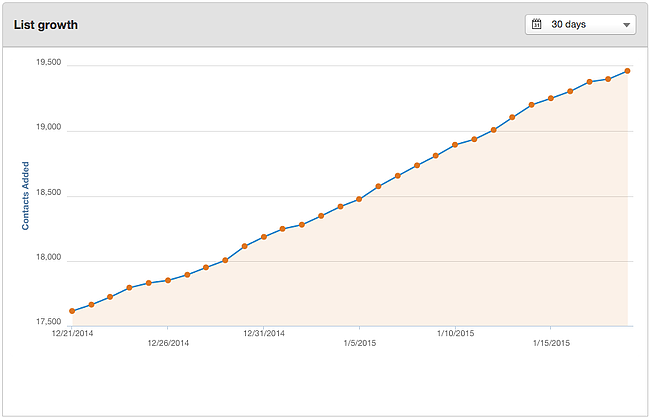This screenshot has width=649, height=418.
Task: Select the first data point at 12/21/2014
Action: pos(72,311)
